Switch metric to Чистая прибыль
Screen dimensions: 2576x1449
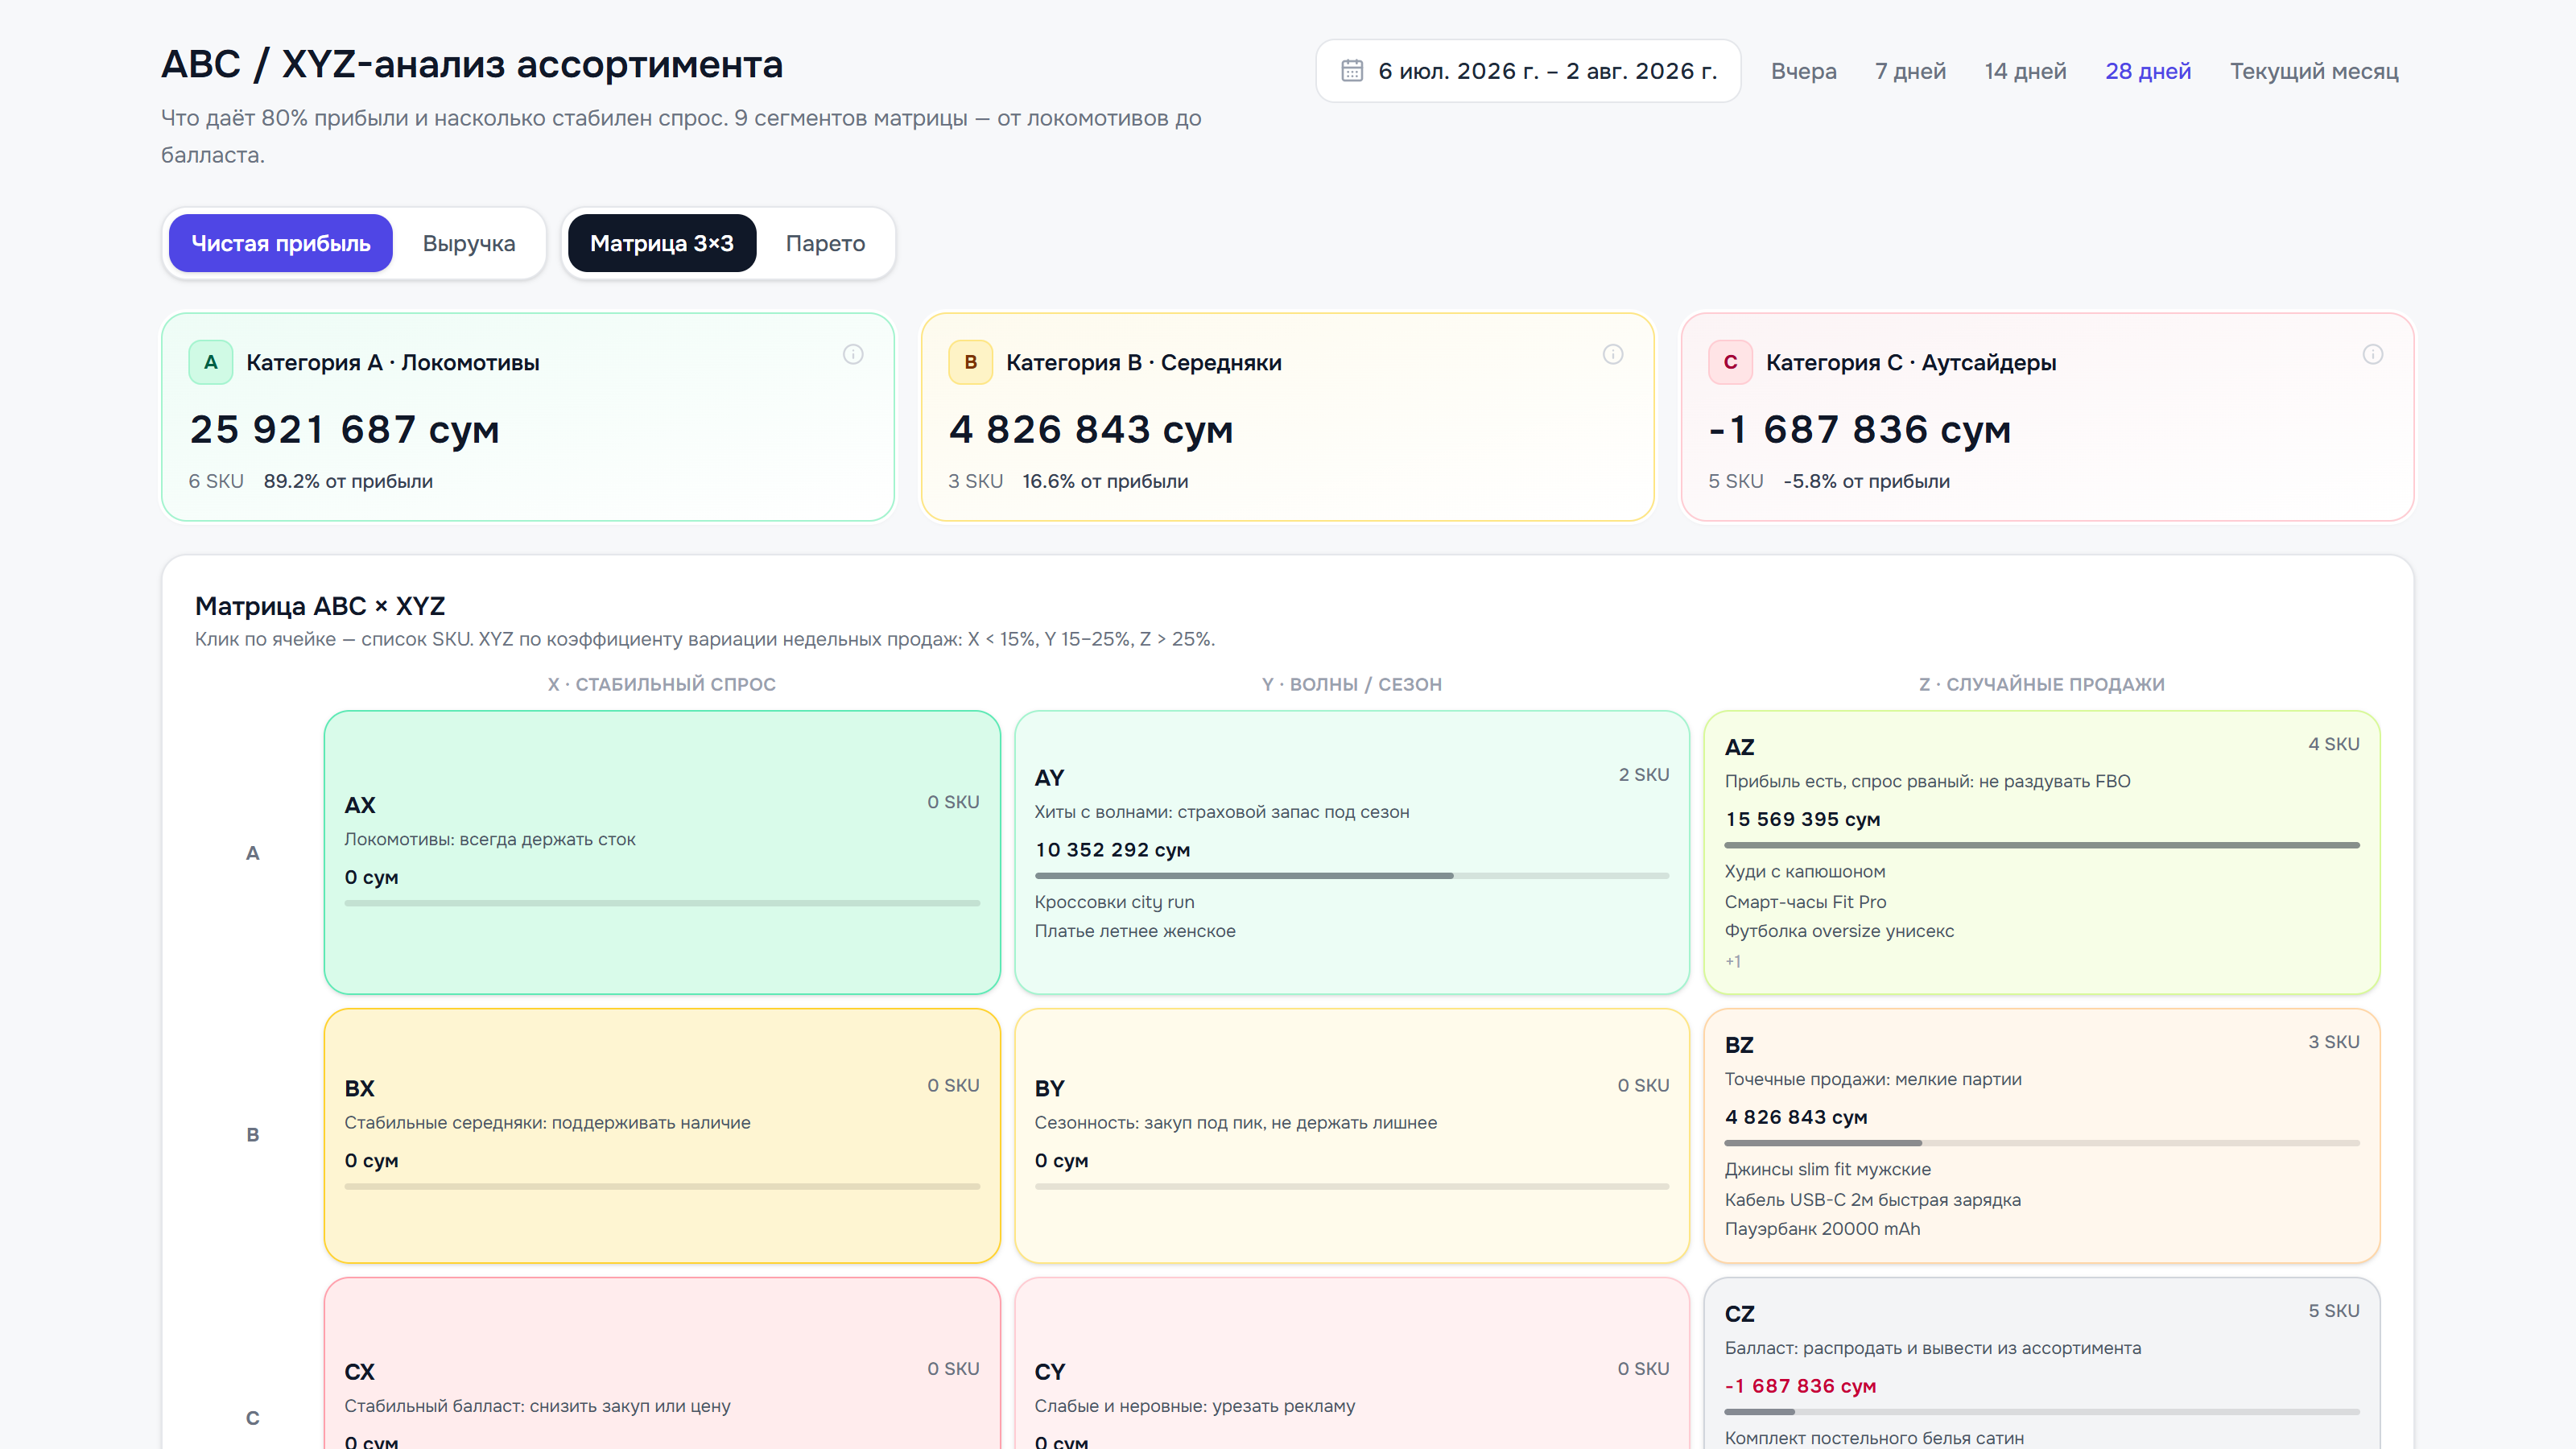[x=281, y=243]
